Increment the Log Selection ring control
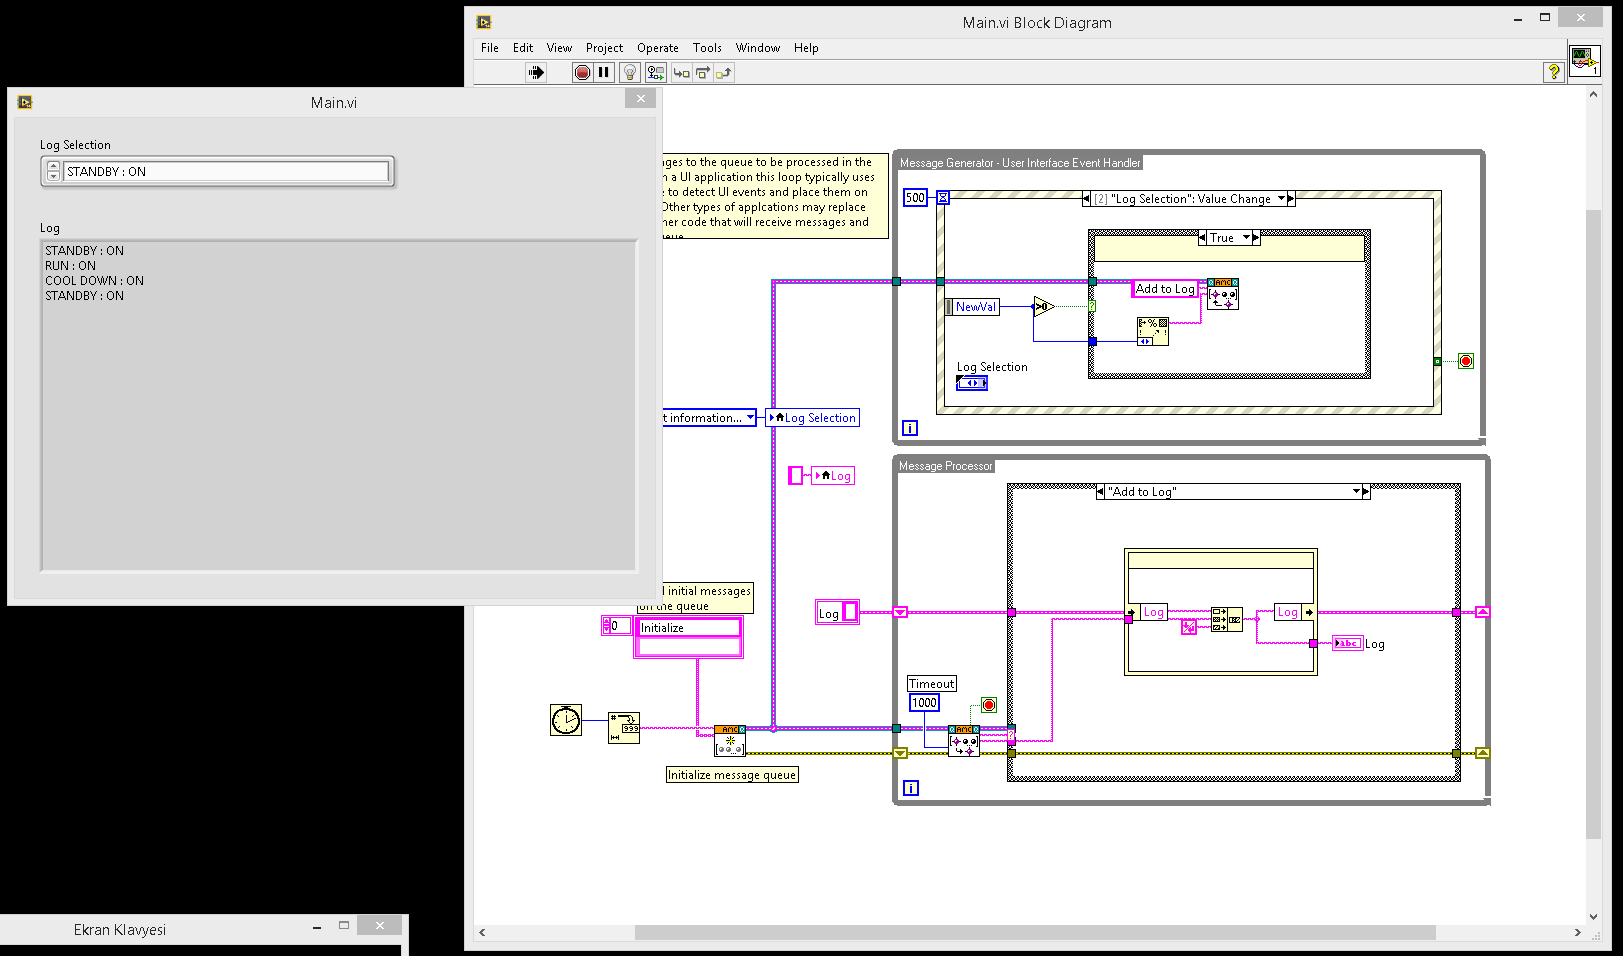1623x956 pixels. pyautogui.click(x=53, y=166)
